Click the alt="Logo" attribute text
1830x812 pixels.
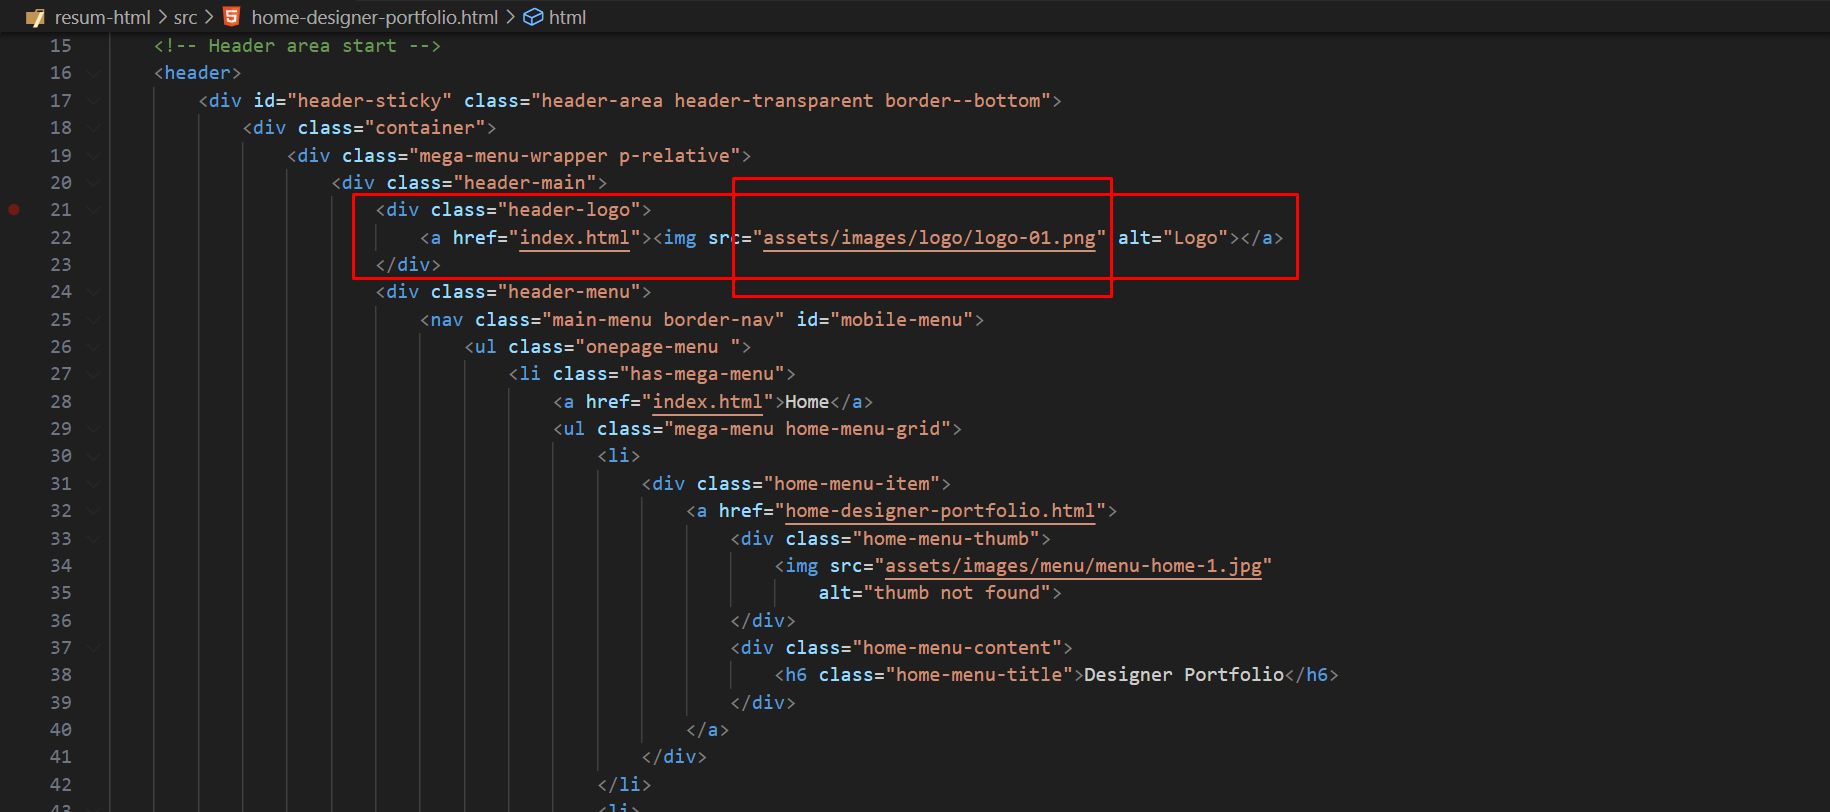(x=1173, y=238)
